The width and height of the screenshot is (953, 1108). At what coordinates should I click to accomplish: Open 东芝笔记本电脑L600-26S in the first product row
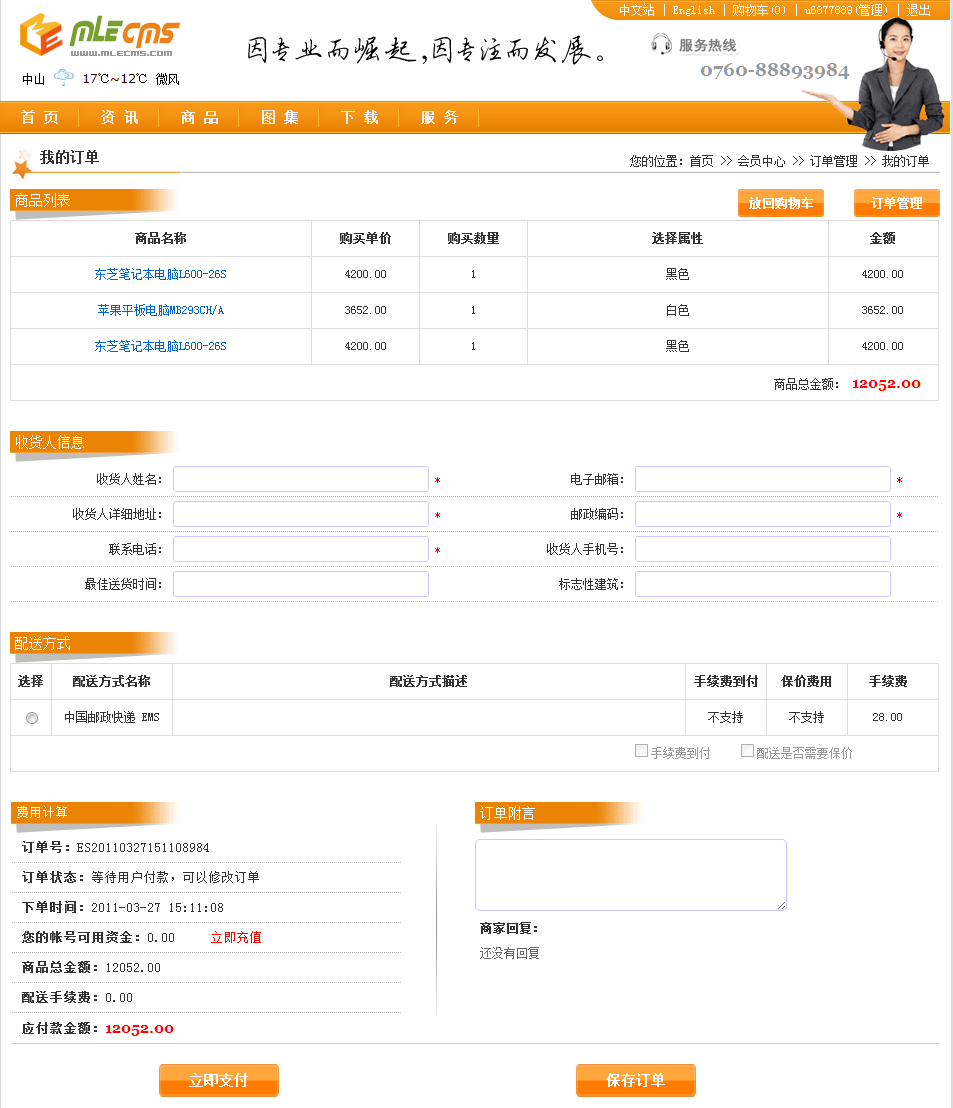click(x=160, y=274)
